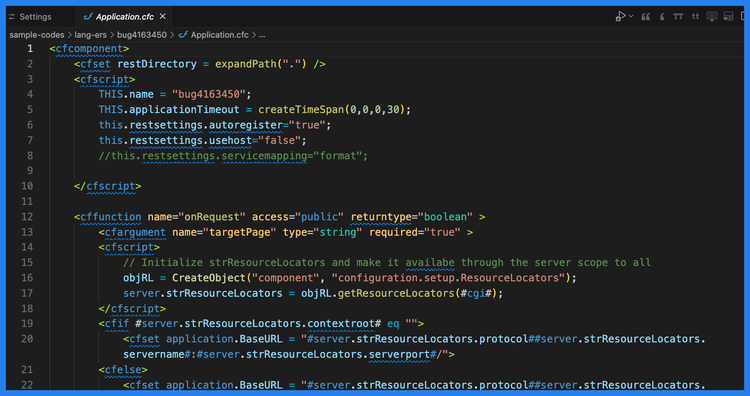Click the restDirectory variable name
The width and height of the screenshot is (750, 396).
click(x=157, y=64)
